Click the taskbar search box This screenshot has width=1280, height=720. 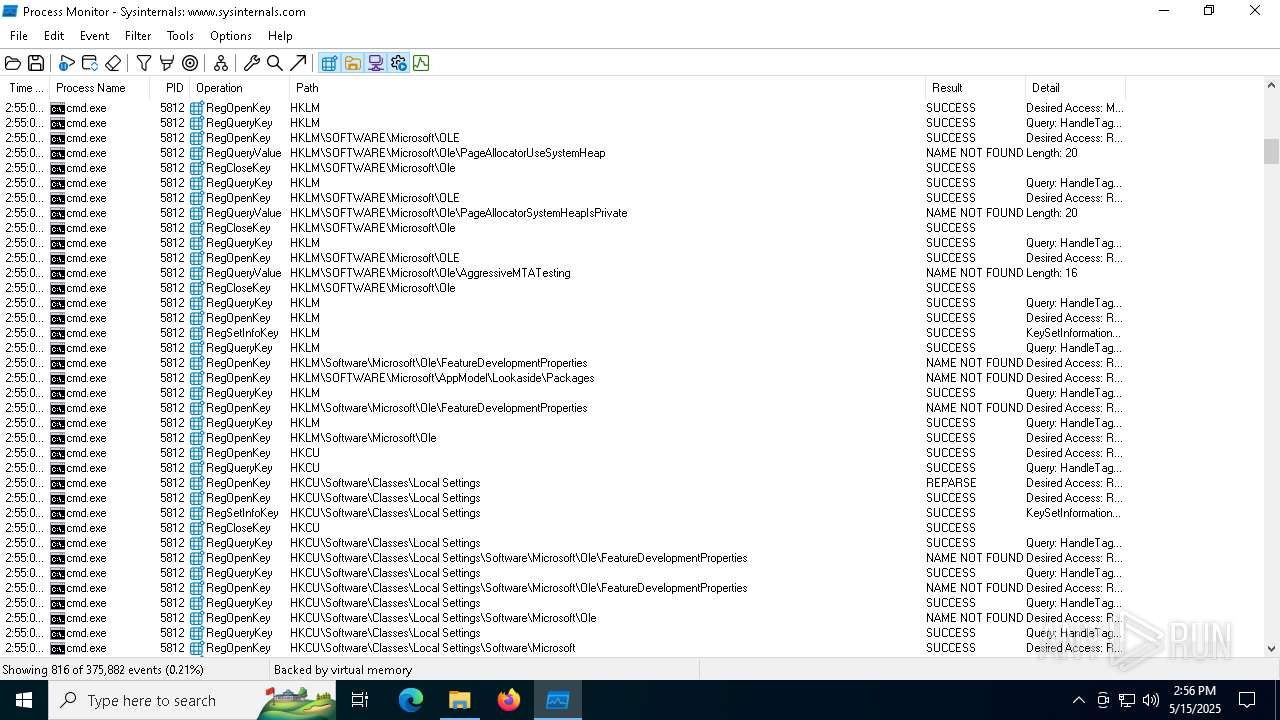(x=192, y=700)
